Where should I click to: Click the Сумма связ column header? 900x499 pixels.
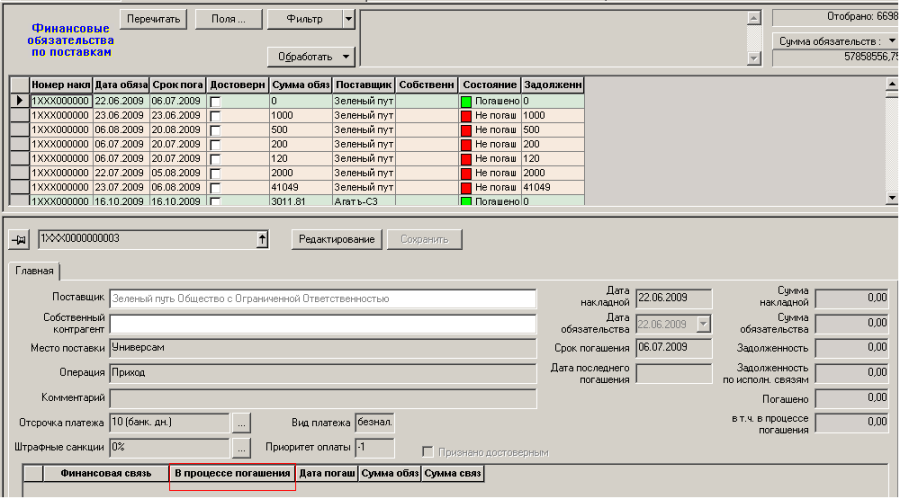(x=452, y=474)
